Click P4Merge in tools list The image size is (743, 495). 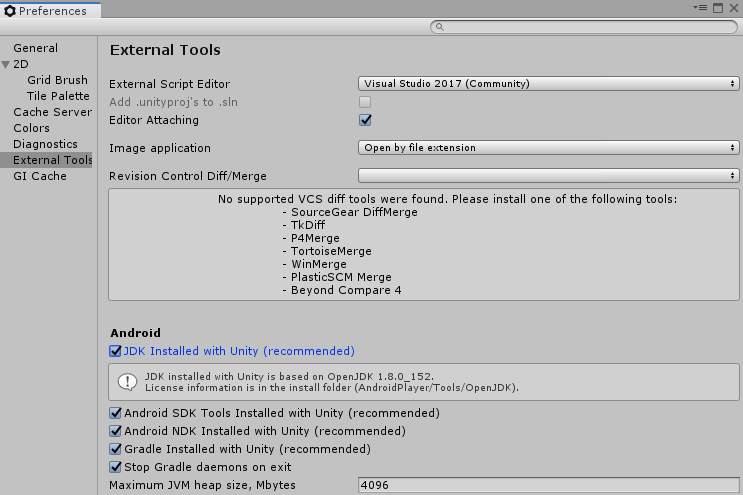315,238
